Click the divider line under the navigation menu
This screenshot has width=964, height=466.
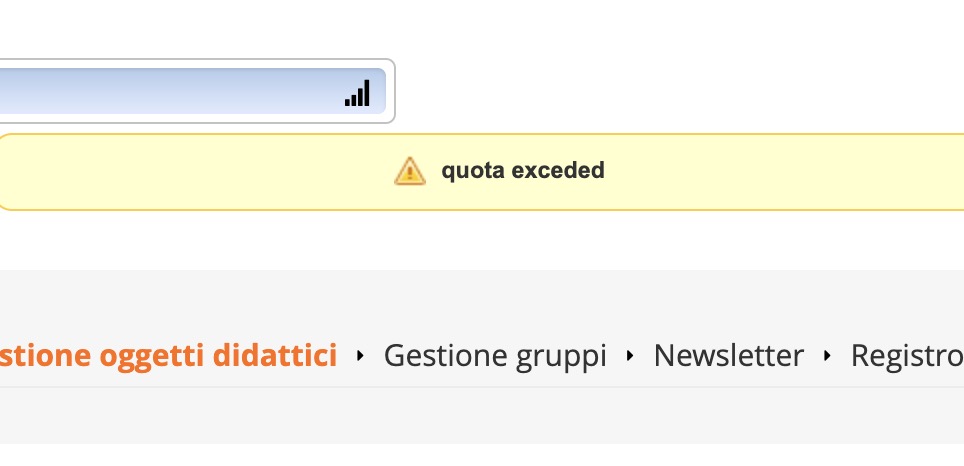[480, 386]
